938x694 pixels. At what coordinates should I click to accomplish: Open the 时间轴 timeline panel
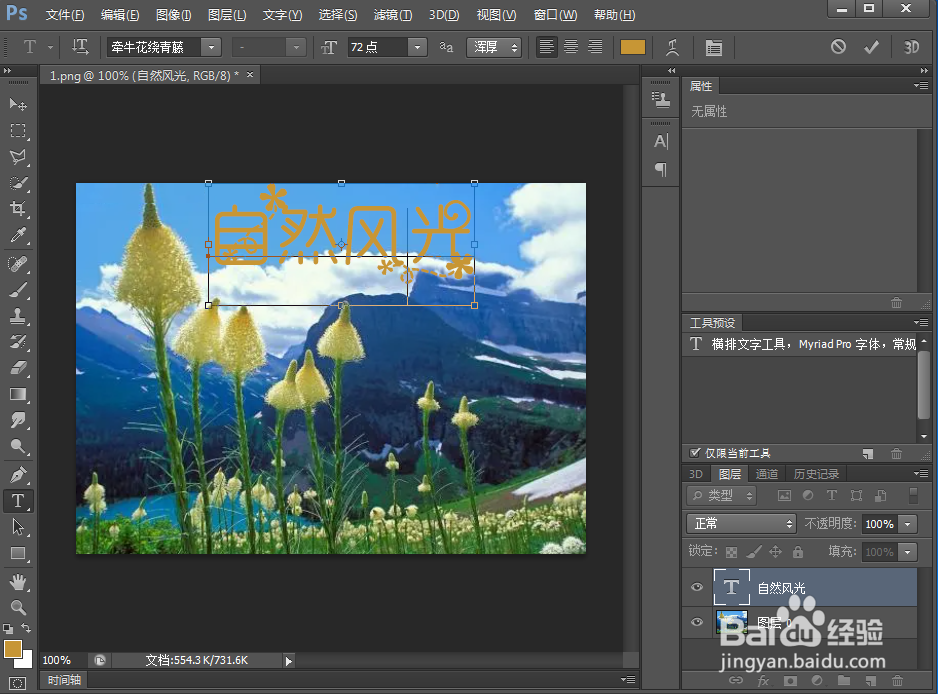pyautogui.click(x=64, y=680)
